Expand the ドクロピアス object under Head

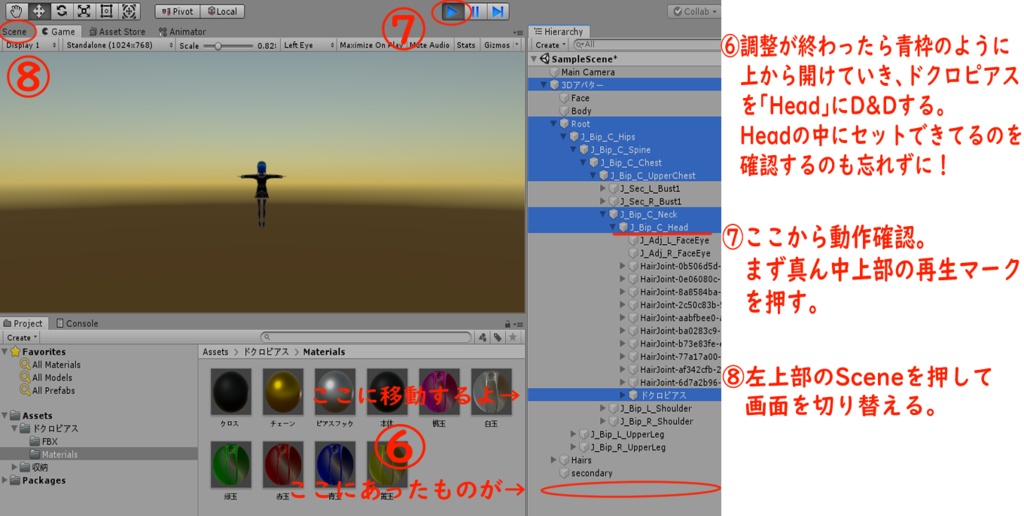(x=622, y=395)
